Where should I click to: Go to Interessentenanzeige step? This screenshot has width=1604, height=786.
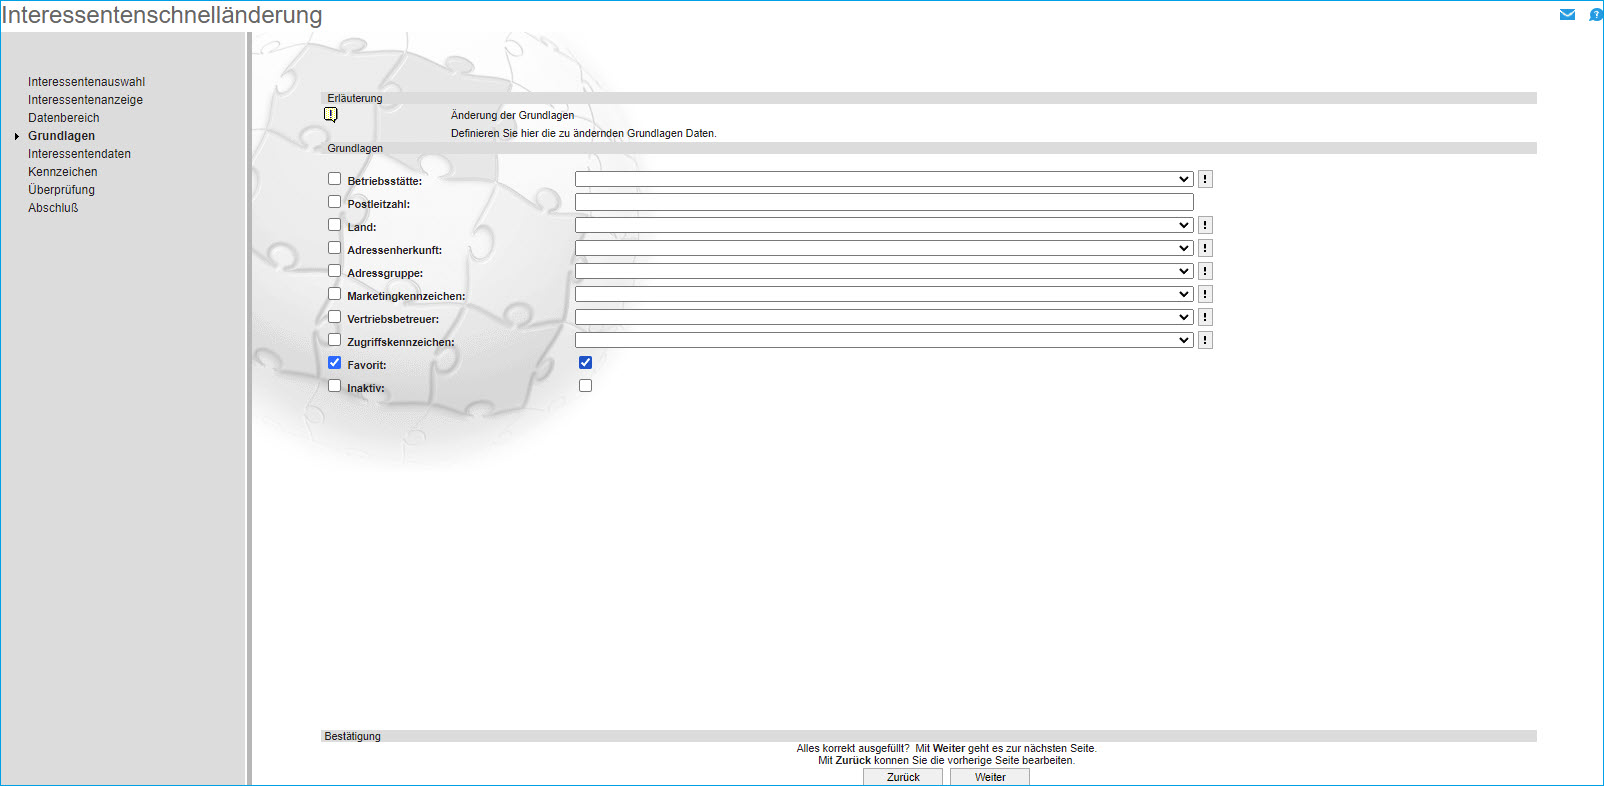click(85, 100)
